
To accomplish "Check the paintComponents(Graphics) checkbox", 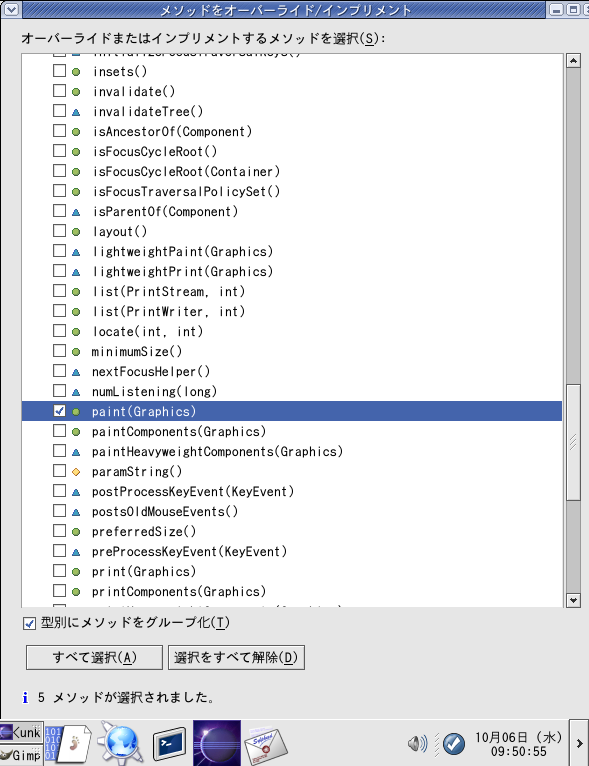I will (x=60, y=431).
